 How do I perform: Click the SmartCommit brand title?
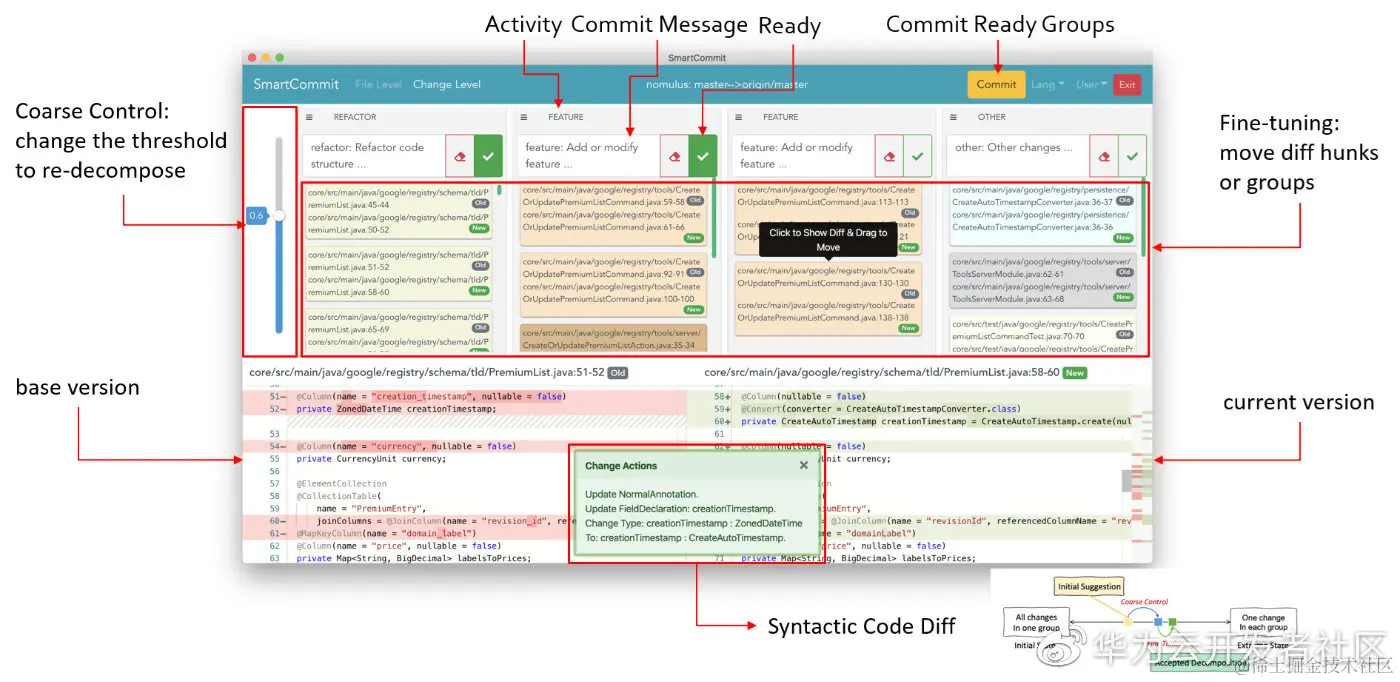[x=296, y=85]
